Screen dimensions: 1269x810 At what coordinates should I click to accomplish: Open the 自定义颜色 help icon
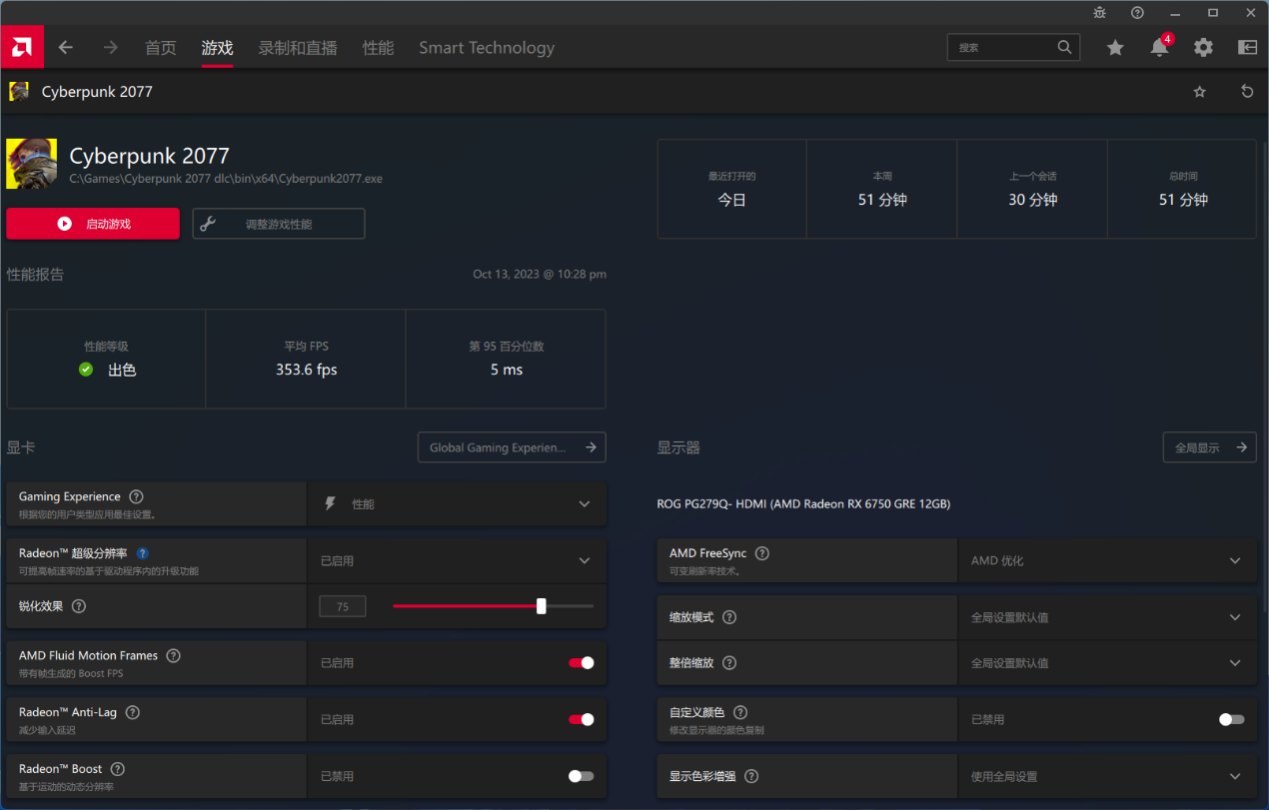pyautogui.click(x=740, y=712)
